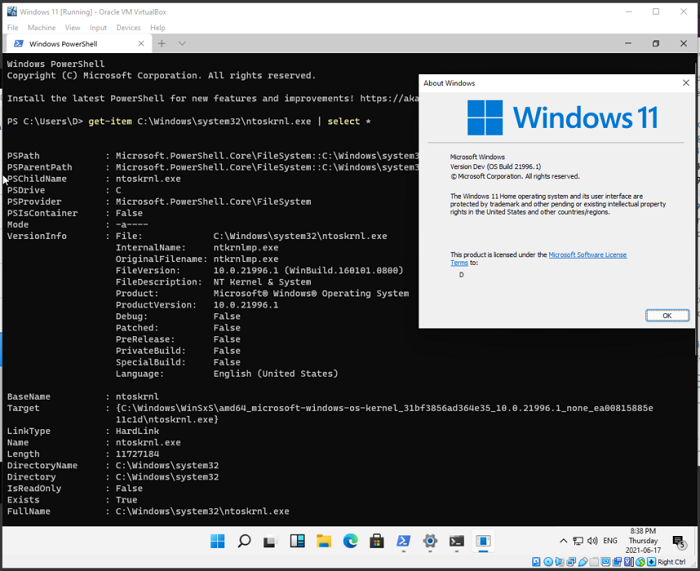Image resolution: width=700 pixels, height=571 pixels.
Task: Open the VirtualBox Devices menu
Action: coord(128,27)
